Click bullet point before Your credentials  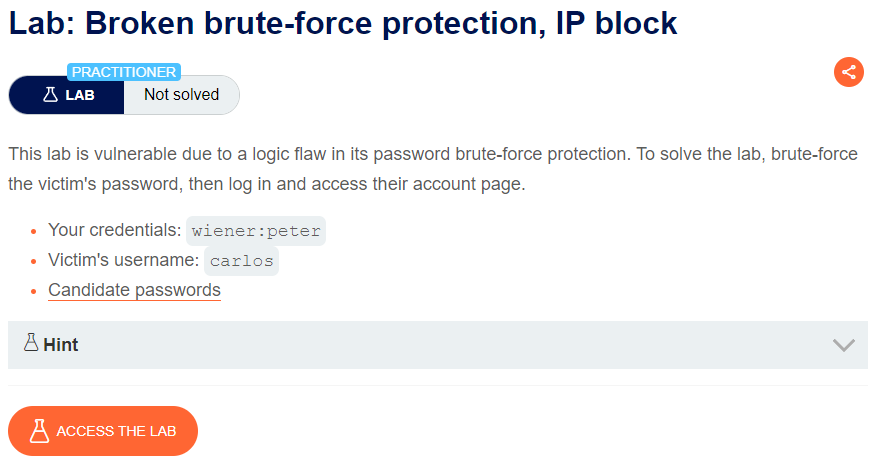34,231
